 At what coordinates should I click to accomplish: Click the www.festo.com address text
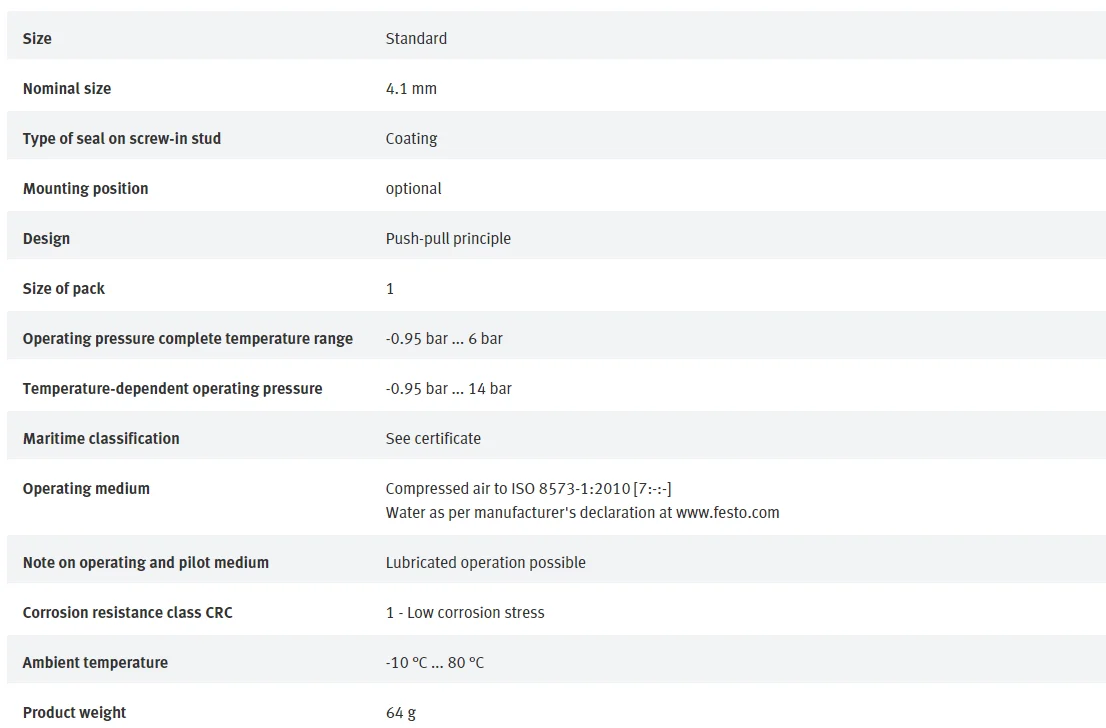click(728, 513)
